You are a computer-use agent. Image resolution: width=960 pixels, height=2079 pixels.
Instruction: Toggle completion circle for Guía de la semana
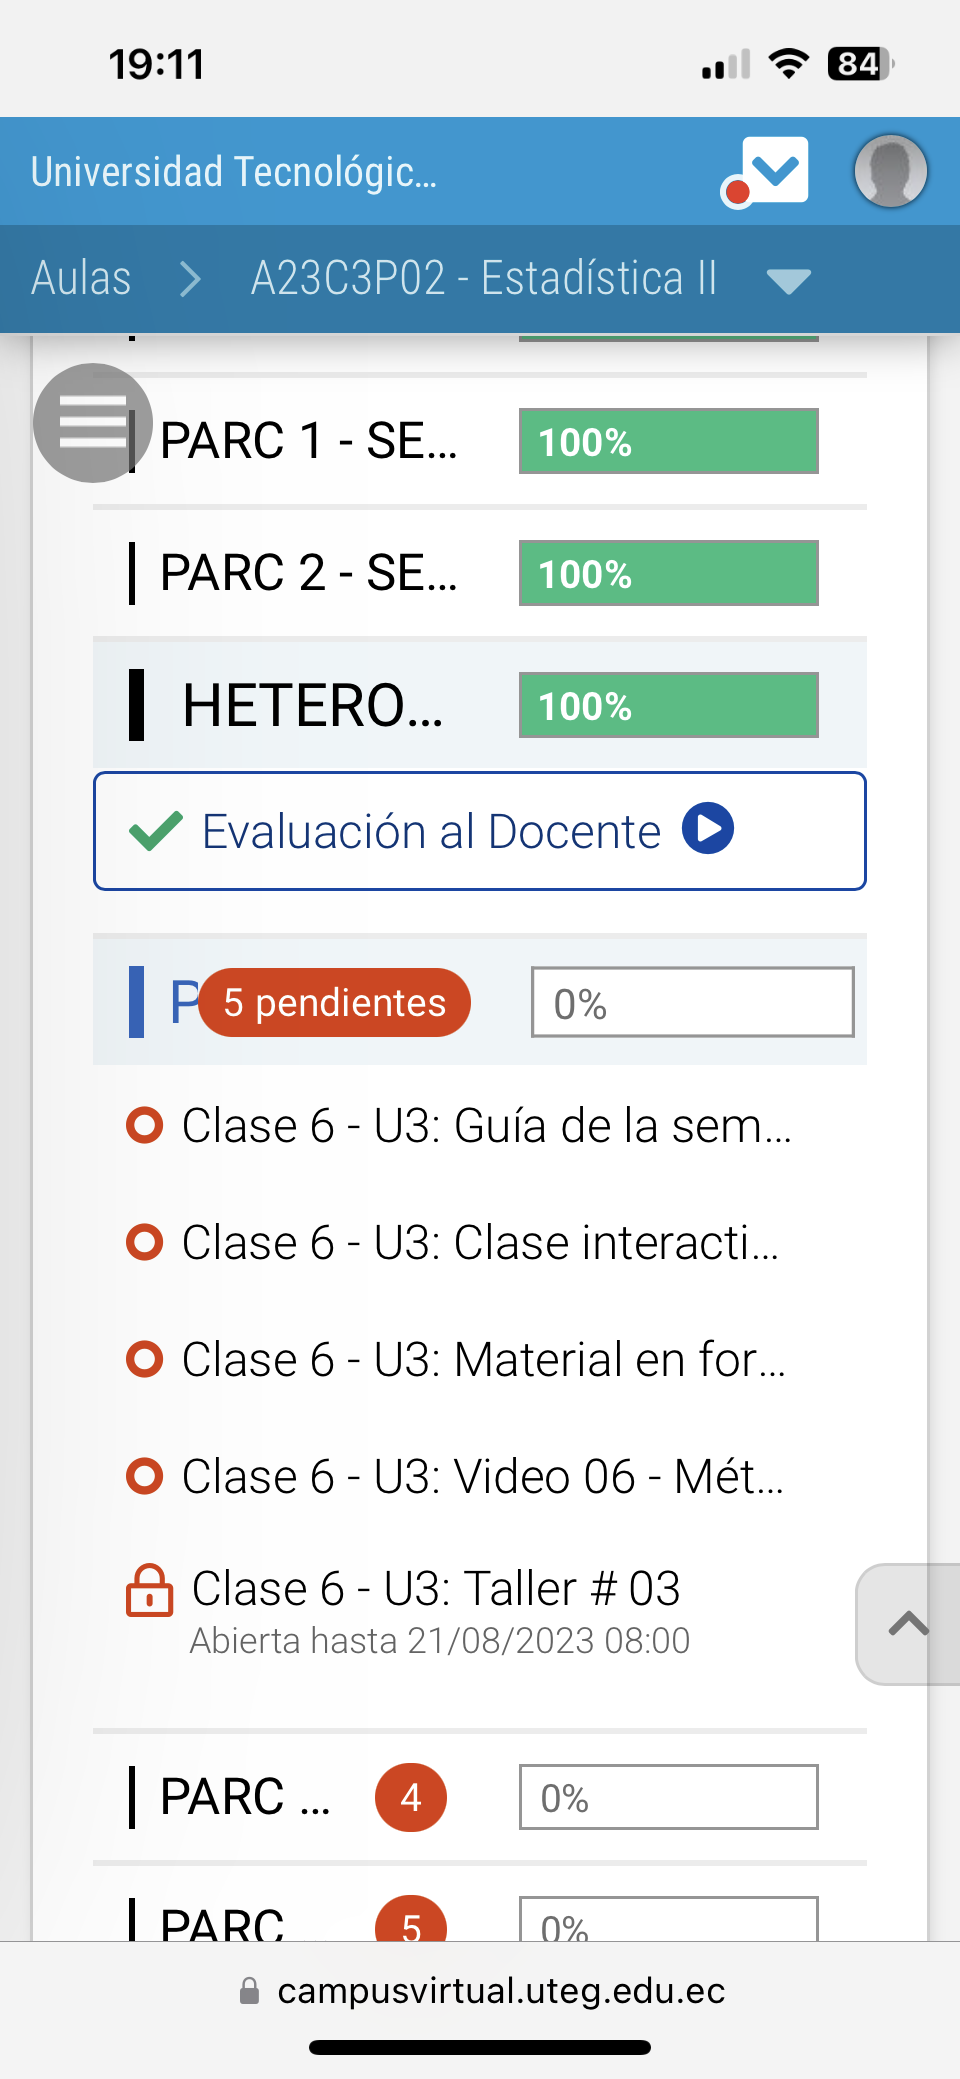pyautogui.click(x=144, y=1125)
